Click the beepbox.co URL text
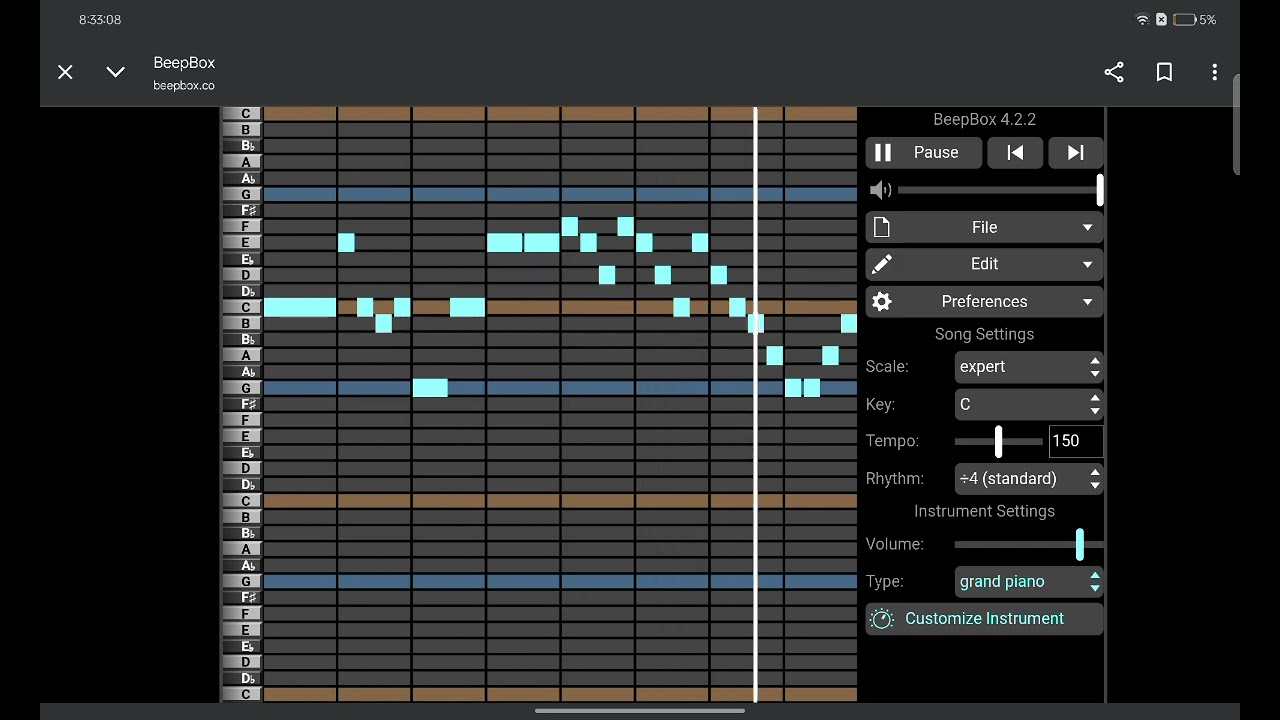This screenshot has width=1280, height=720. (x=184, y=86)
